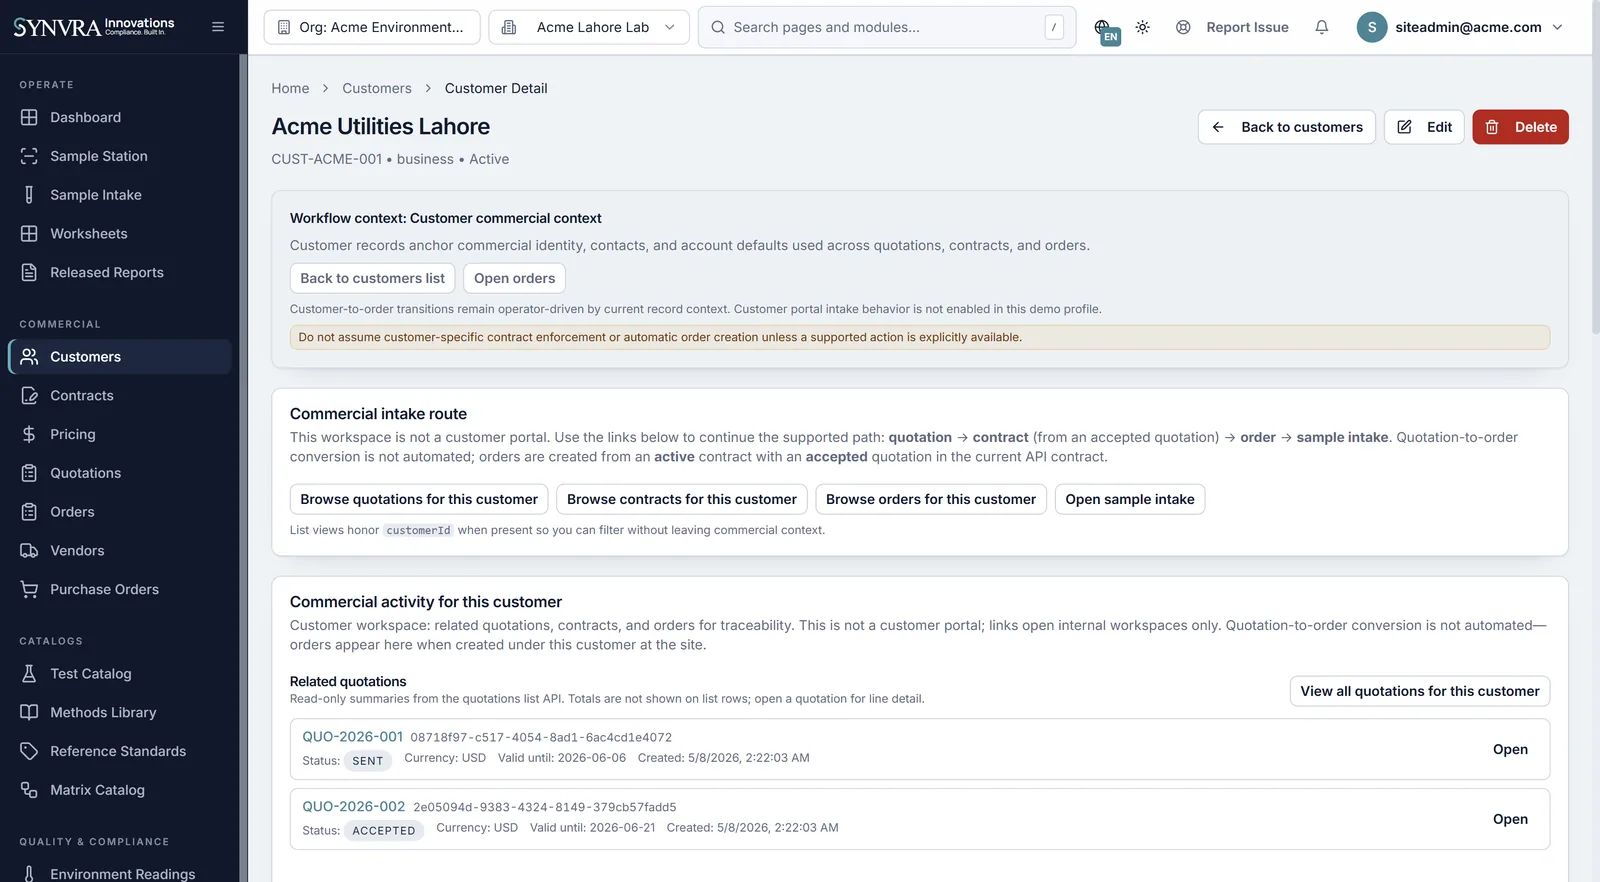Open the Org: Acme Environment selector

[372, 27]
